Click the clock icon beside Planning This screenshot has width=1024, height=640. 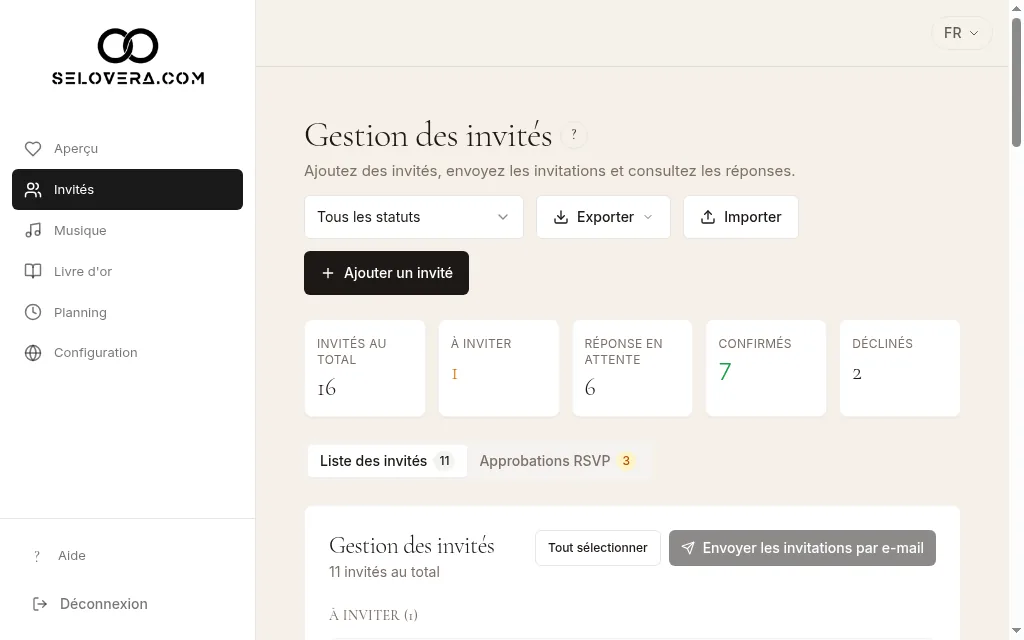click(x=33, y=312)
